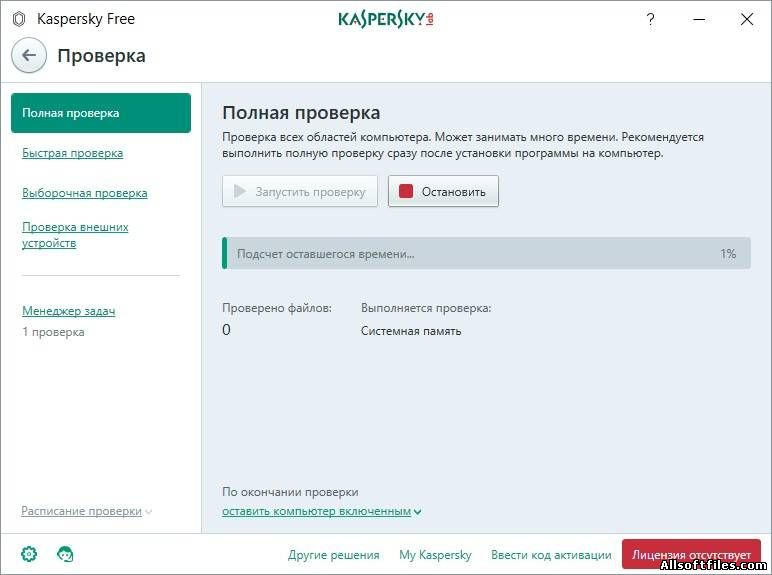The image size is (772, 575).
Task: Open settings via the gear icon
Action: 29,554
